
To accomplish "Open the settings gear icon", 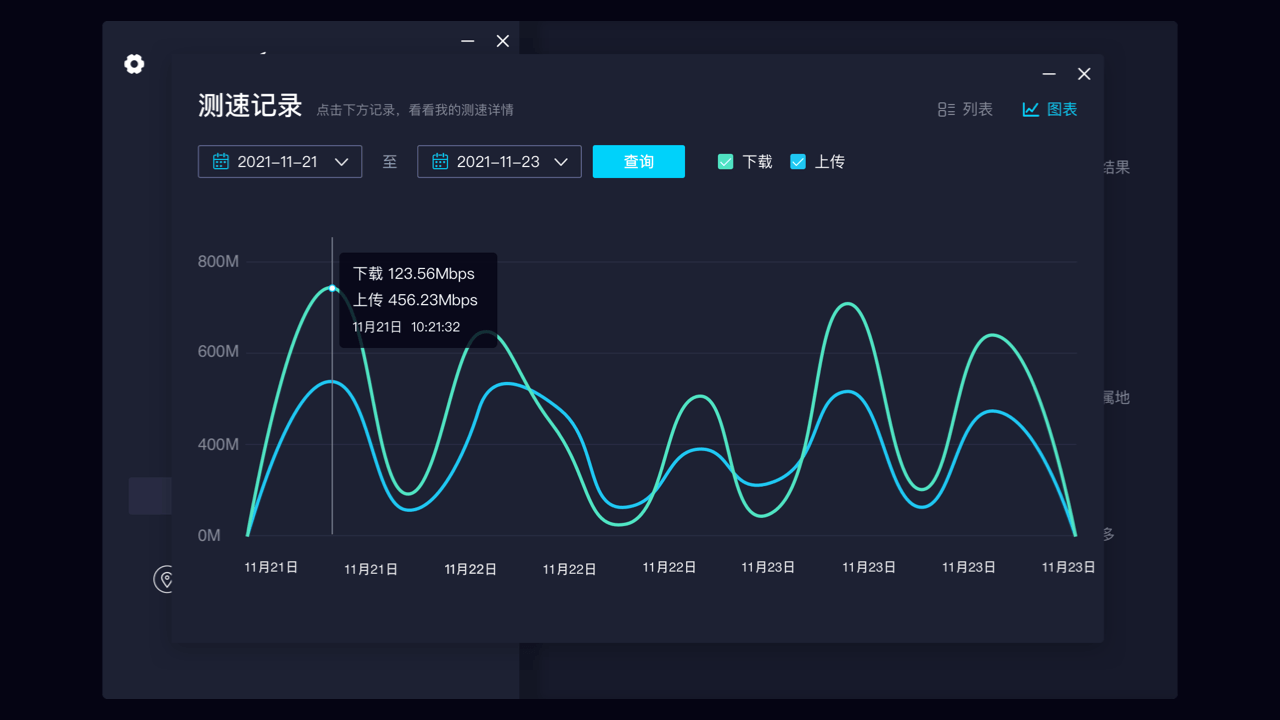I will click(134, 64).
